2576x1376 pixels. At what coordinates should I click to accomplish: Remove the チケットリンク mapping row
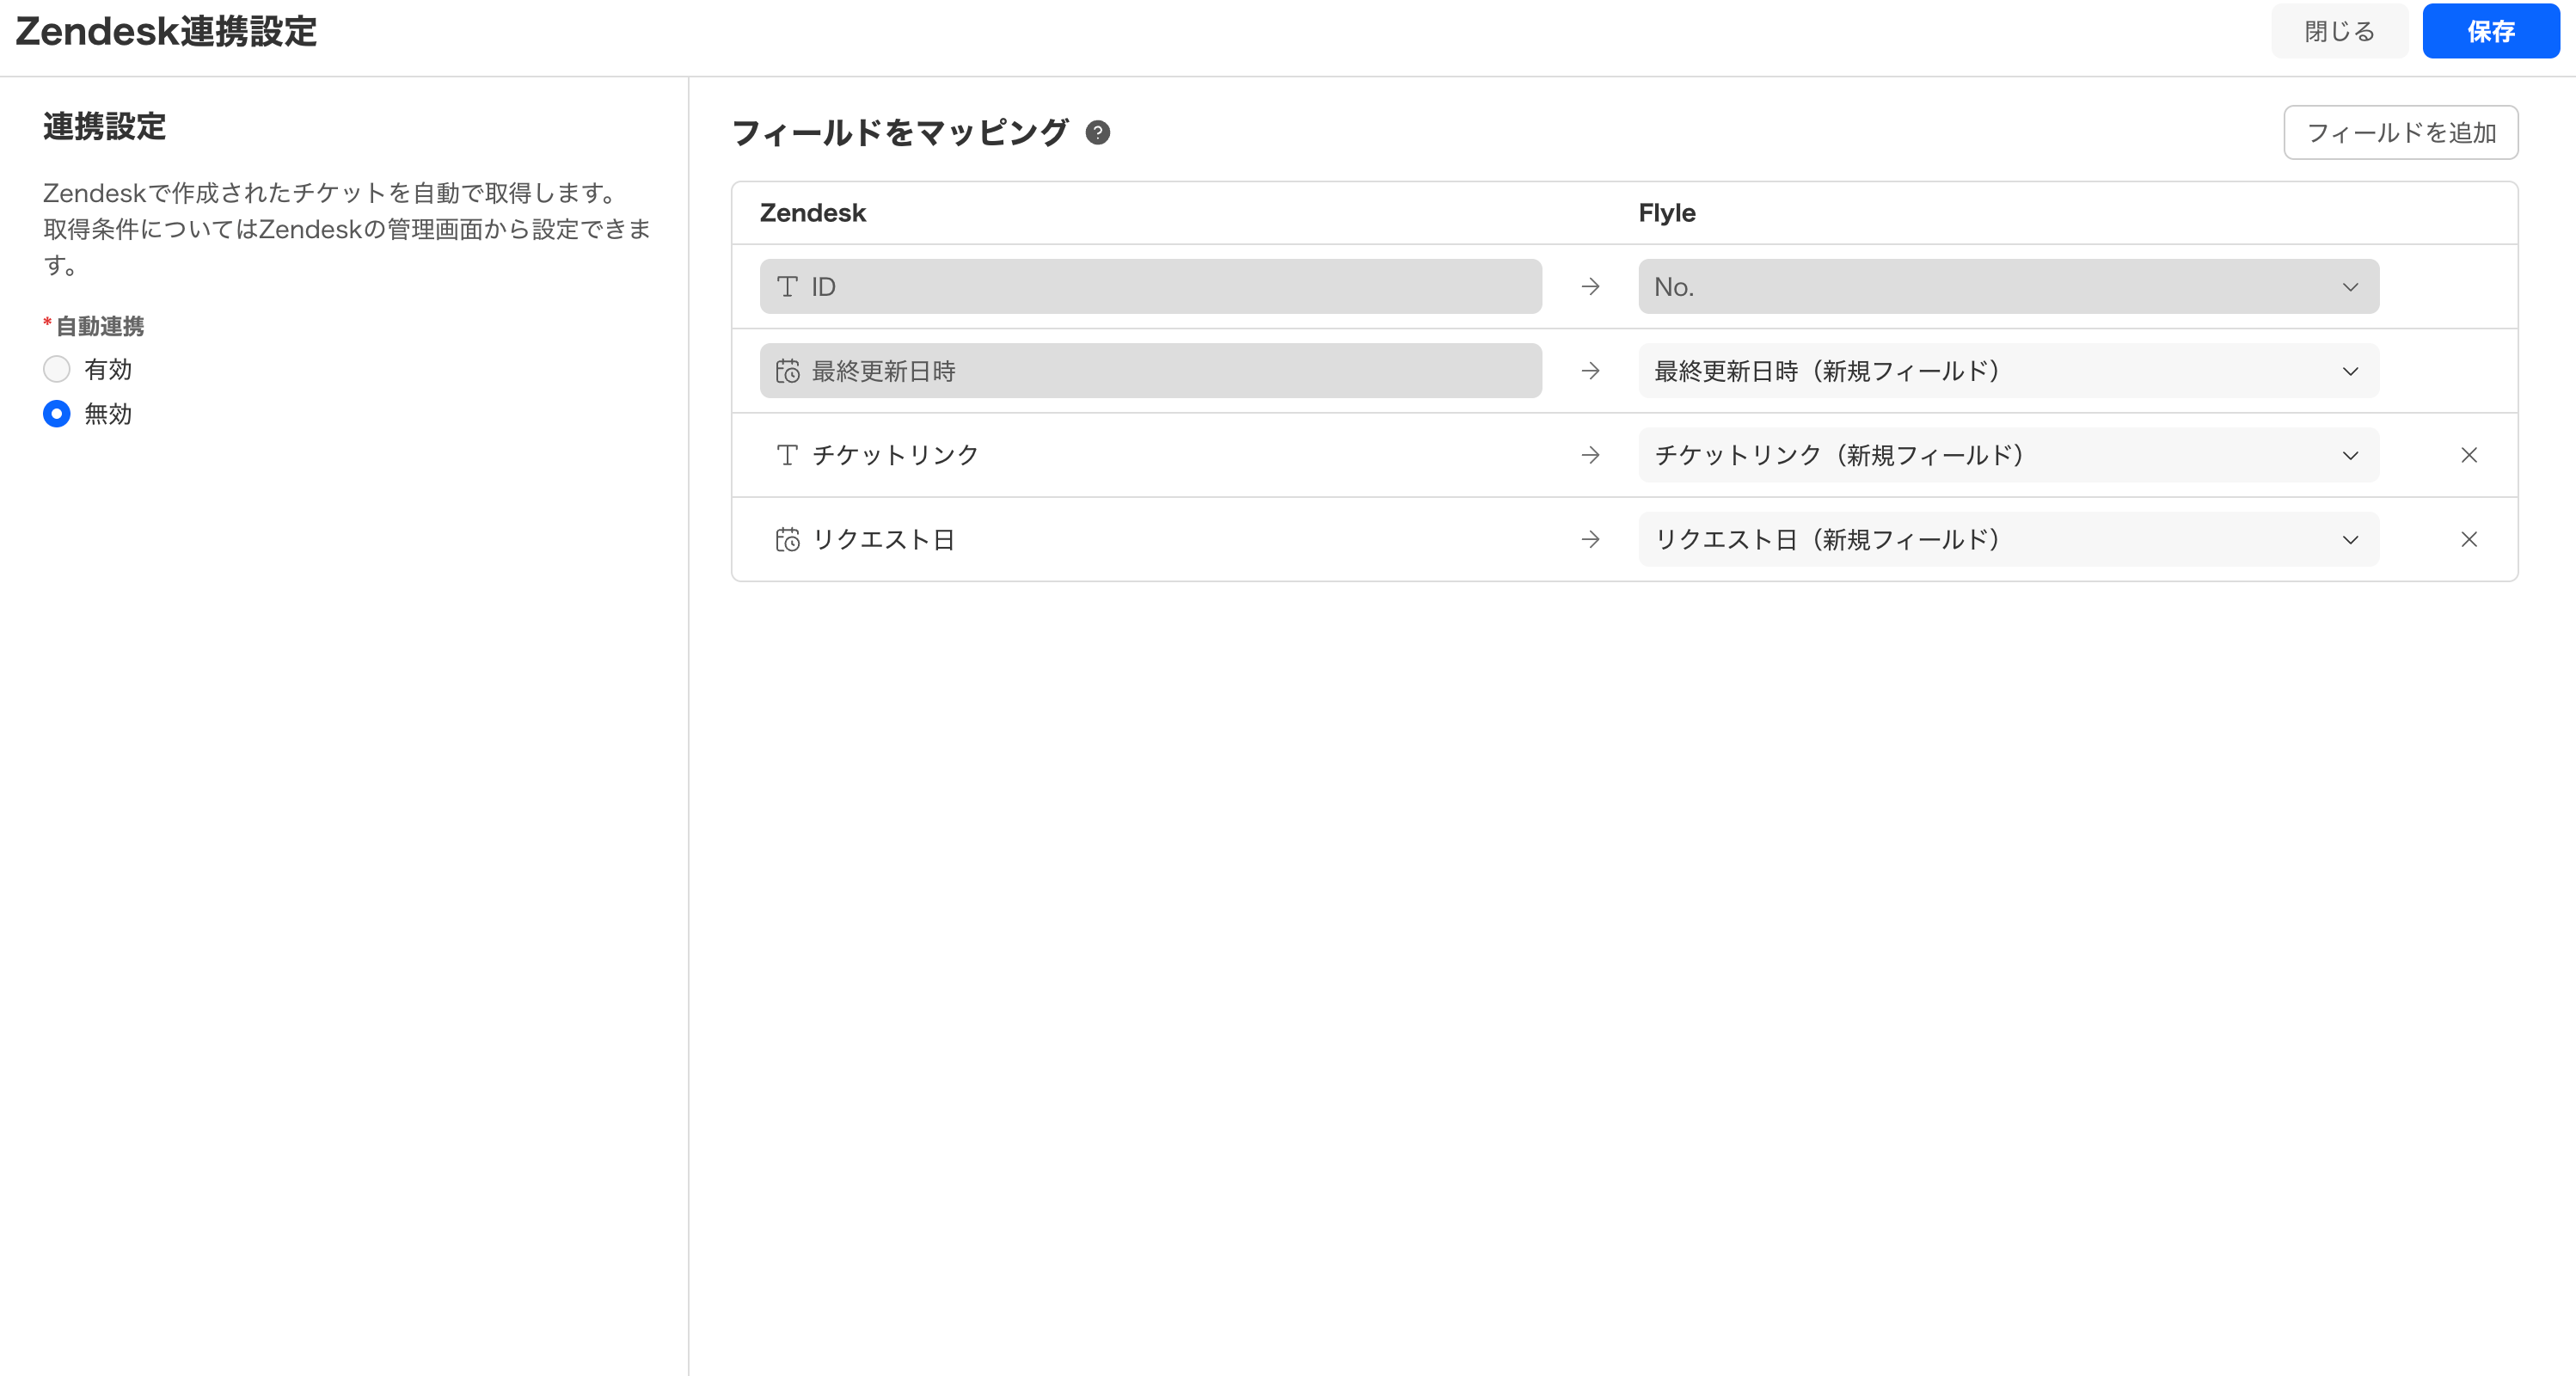[2468, 455]
